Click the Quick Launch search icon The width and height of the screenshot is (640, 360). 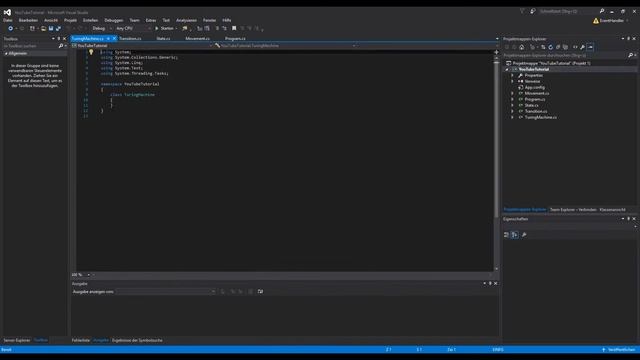point(602,11)
